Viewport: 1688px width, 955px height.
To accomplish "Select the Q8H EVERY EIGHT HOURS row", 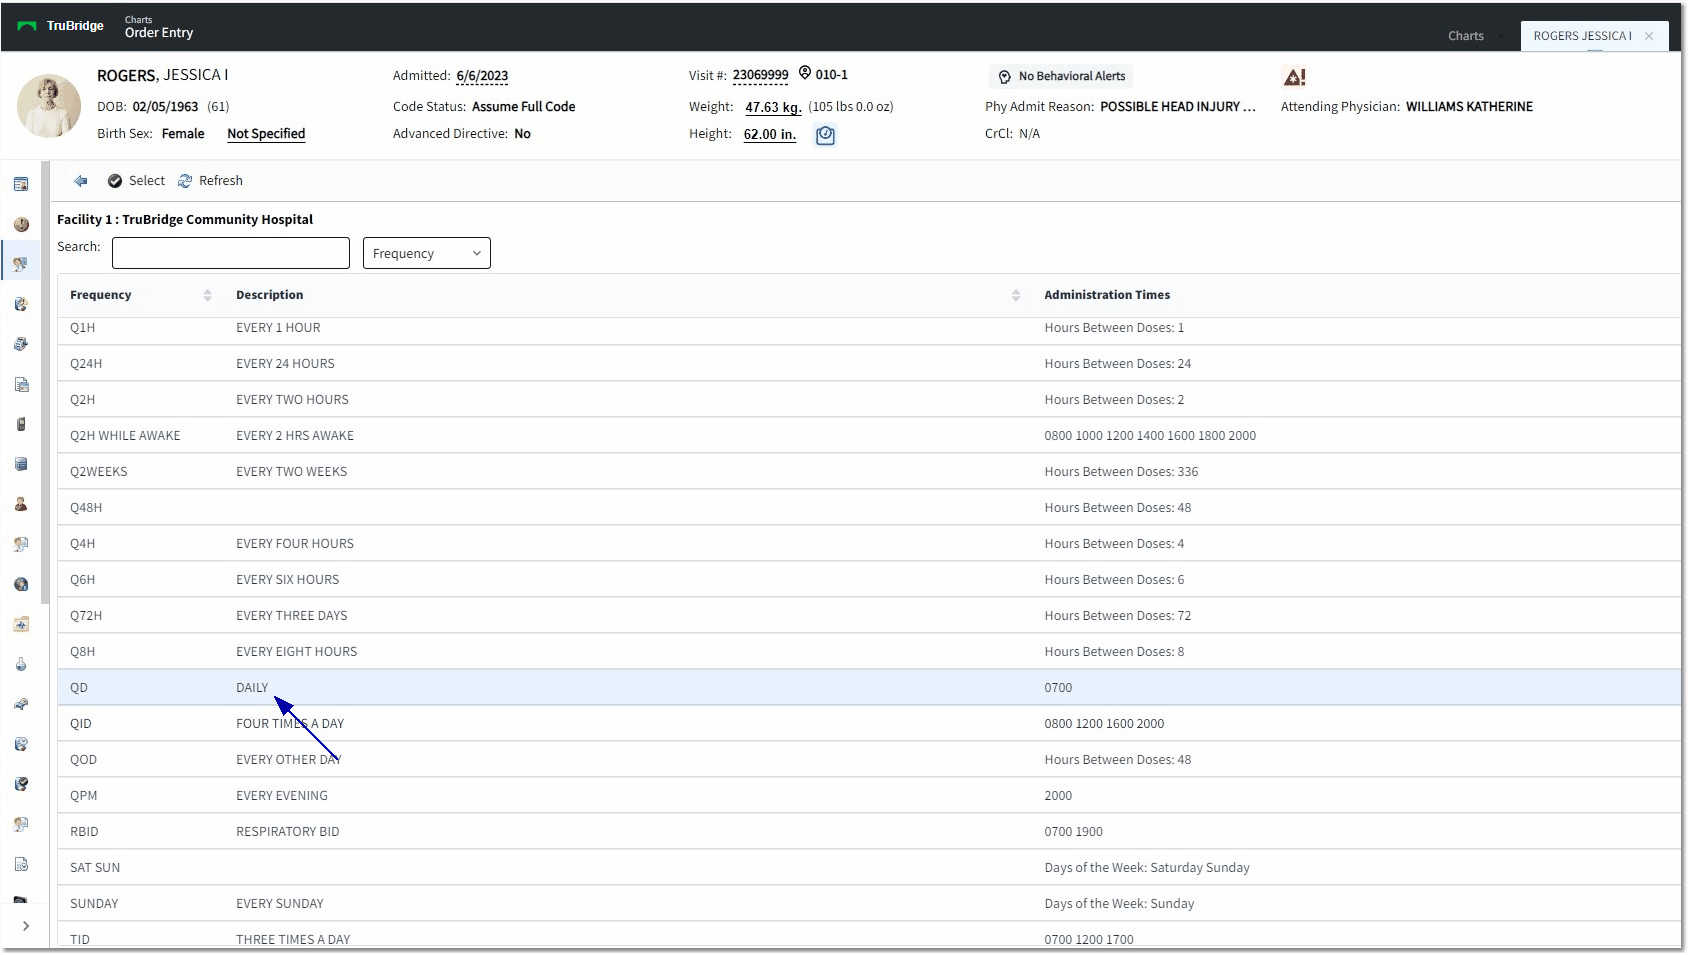I will [869, 651].
